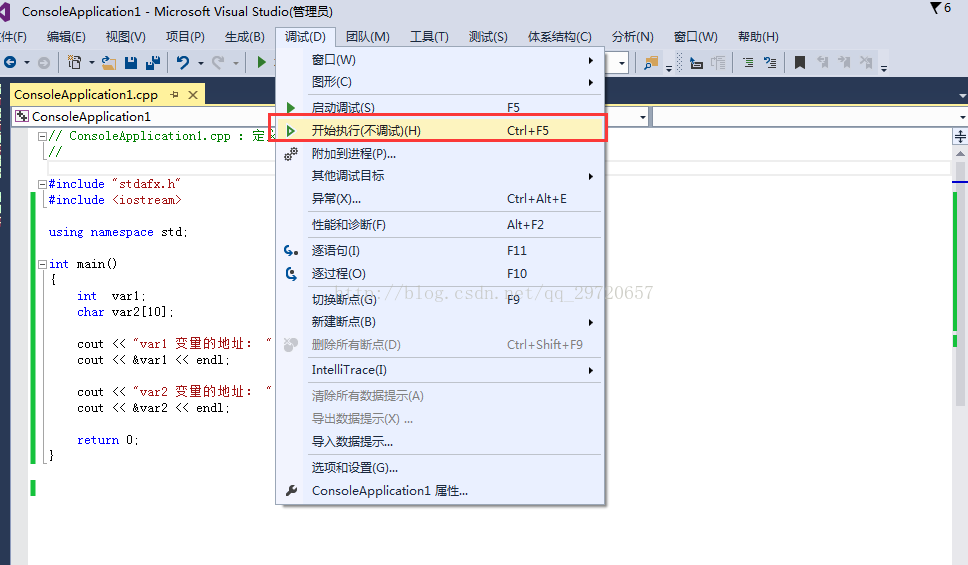Toggle a bookmark with the bookmark icon
Viewport: 968px width, 565px height.
coord(800,62)
